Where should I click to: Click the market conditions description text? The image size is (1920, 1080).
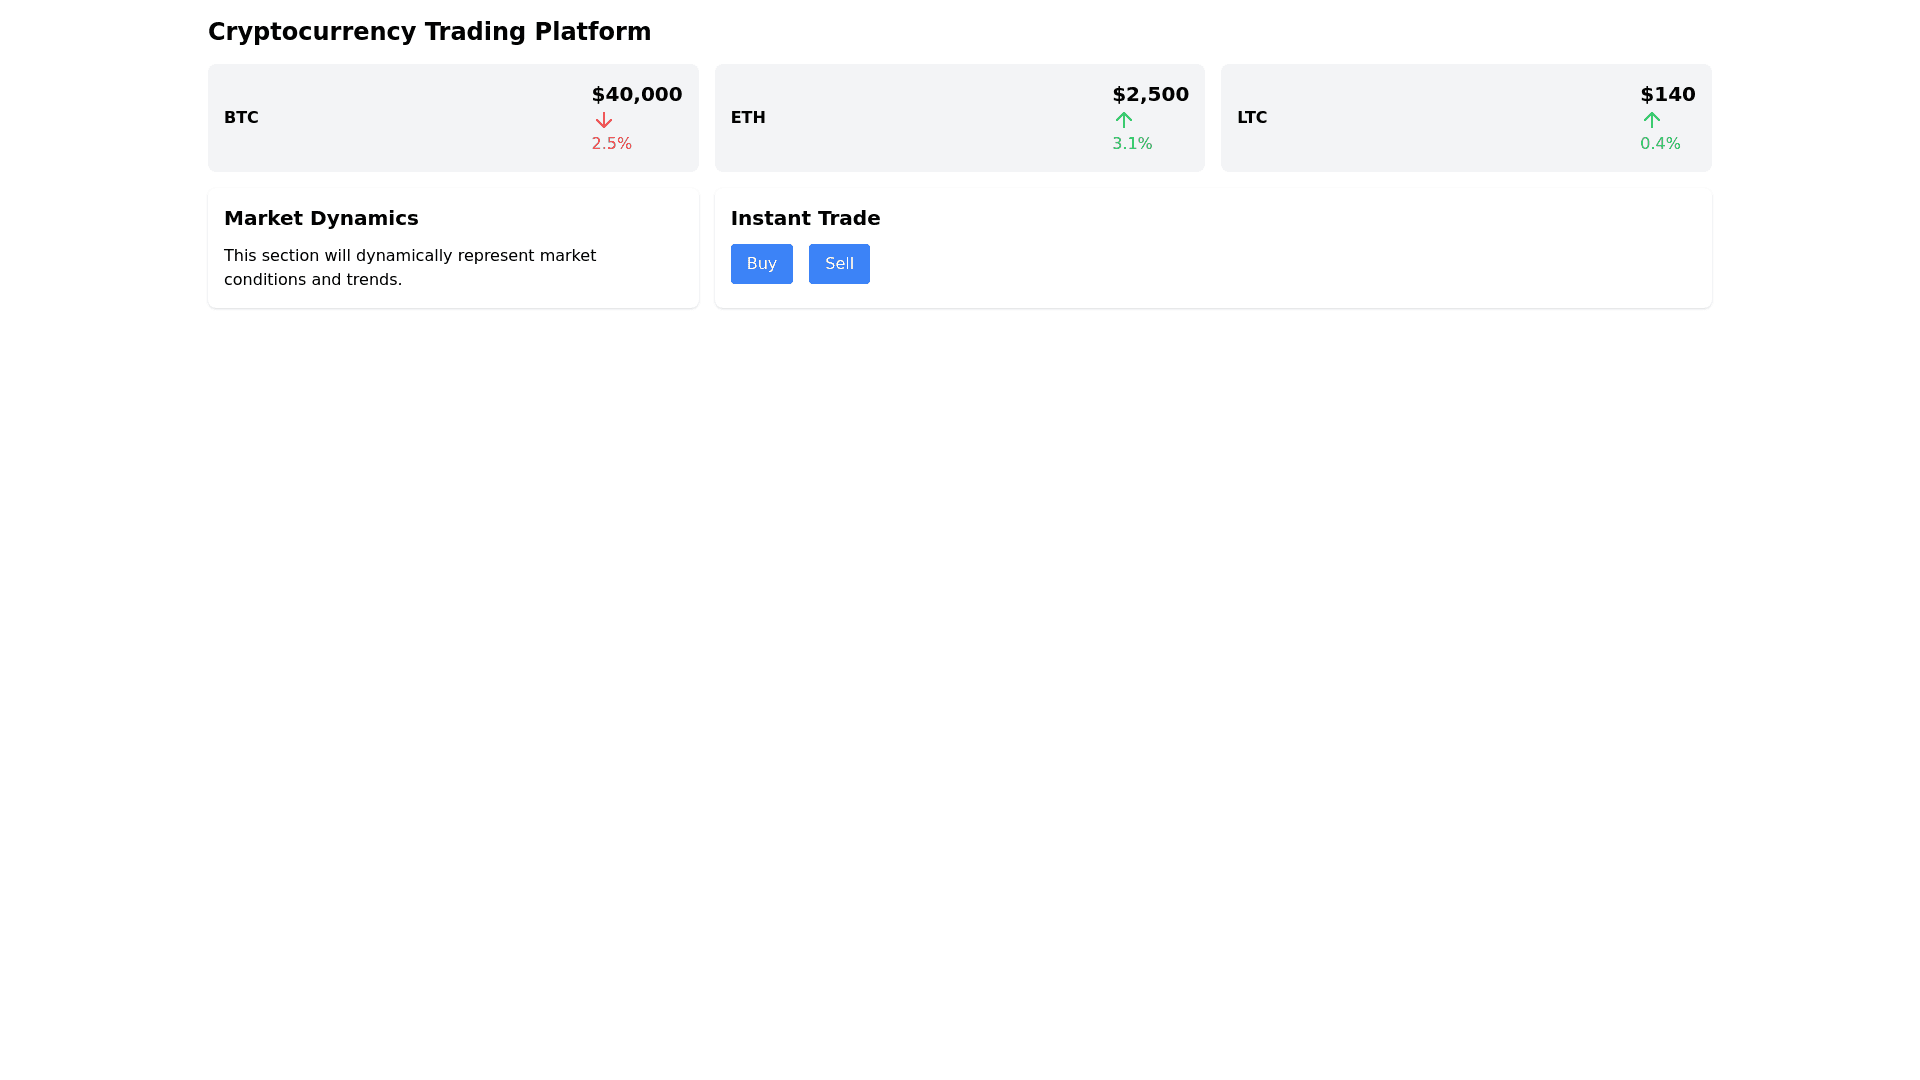(x=410, y=268)
